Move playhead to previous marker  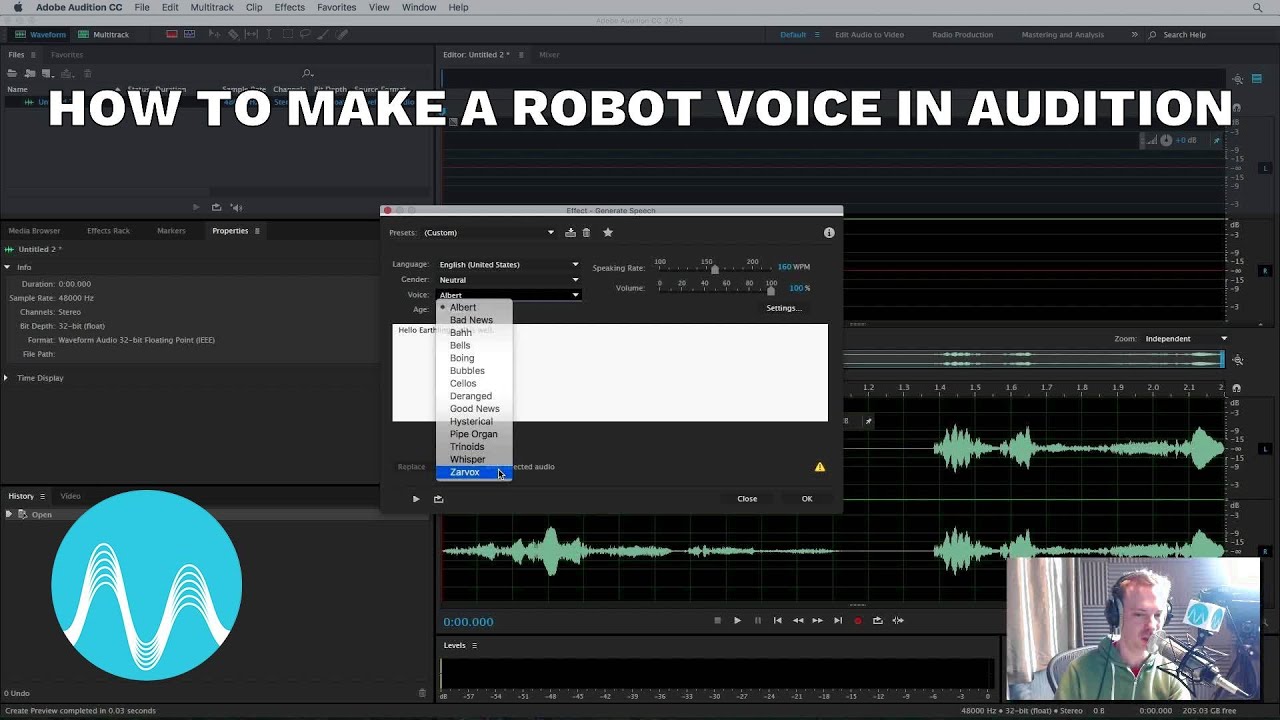[x=777, y=620]
